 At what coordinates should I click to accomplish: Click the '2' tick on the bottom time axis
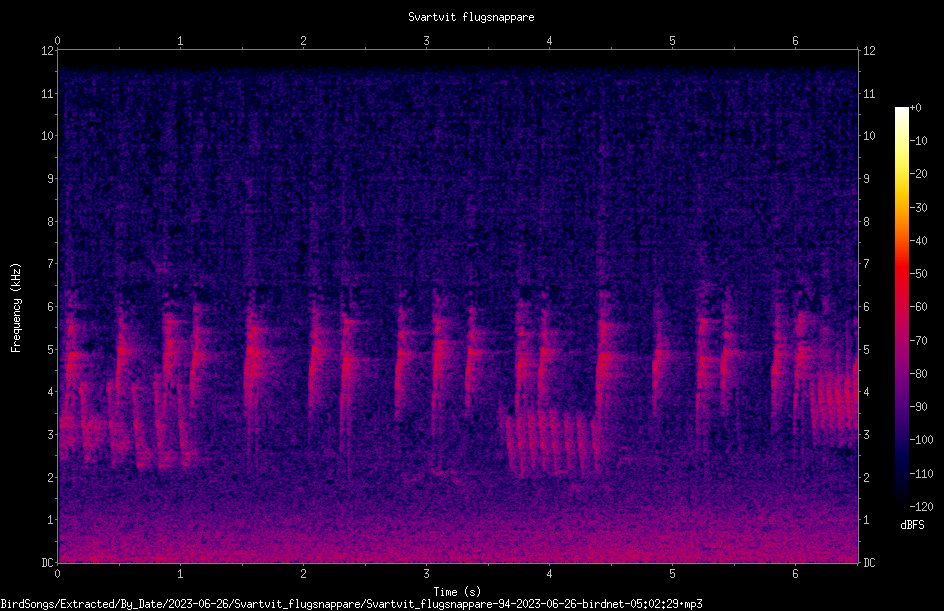tap(303, 574)
